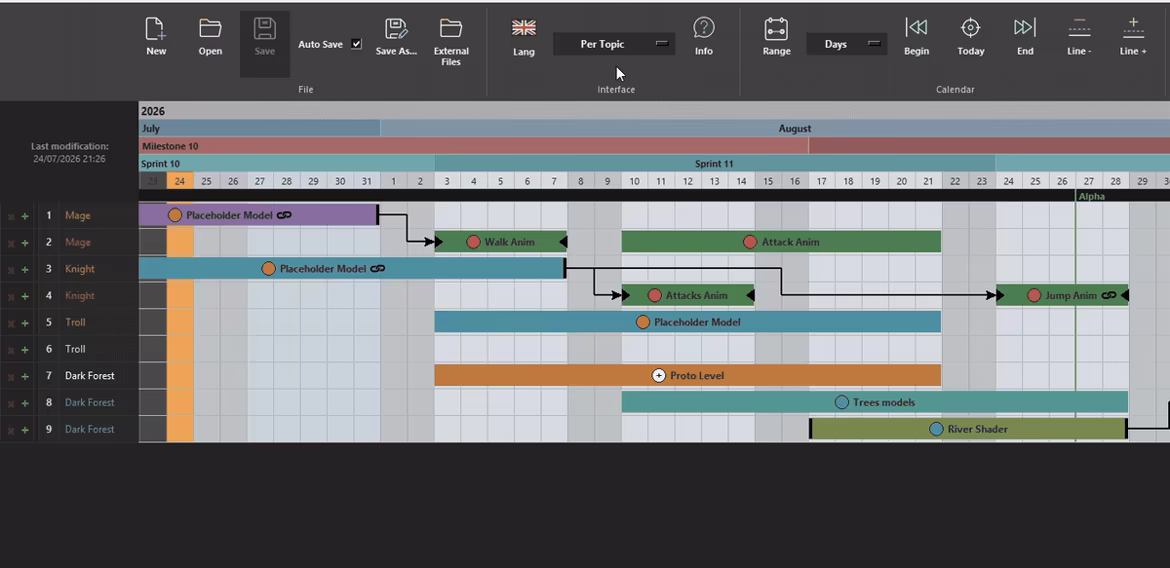Select the Troll Placeholder Model bar
The height and width of the screenshot is (568, 1170).
tap(688, 322)
